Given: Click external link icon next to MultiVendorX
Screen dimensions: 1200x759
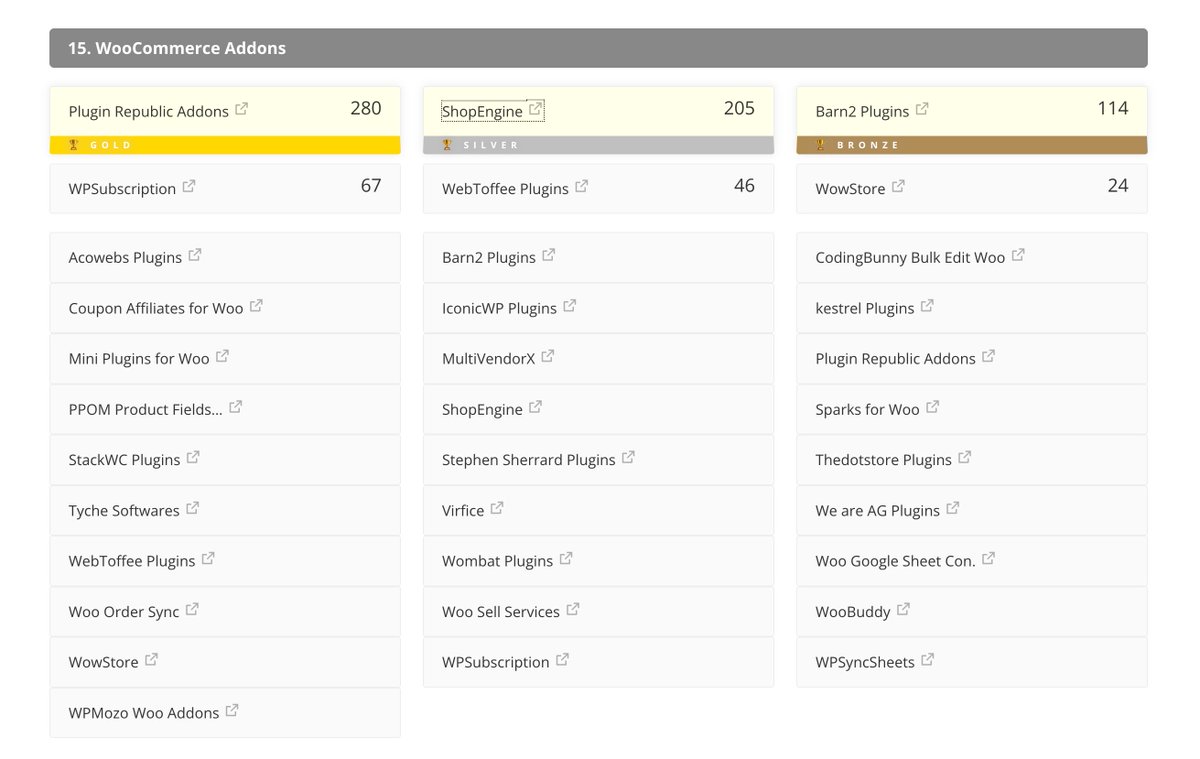Looking at the screenshot, I should [548, 357].
